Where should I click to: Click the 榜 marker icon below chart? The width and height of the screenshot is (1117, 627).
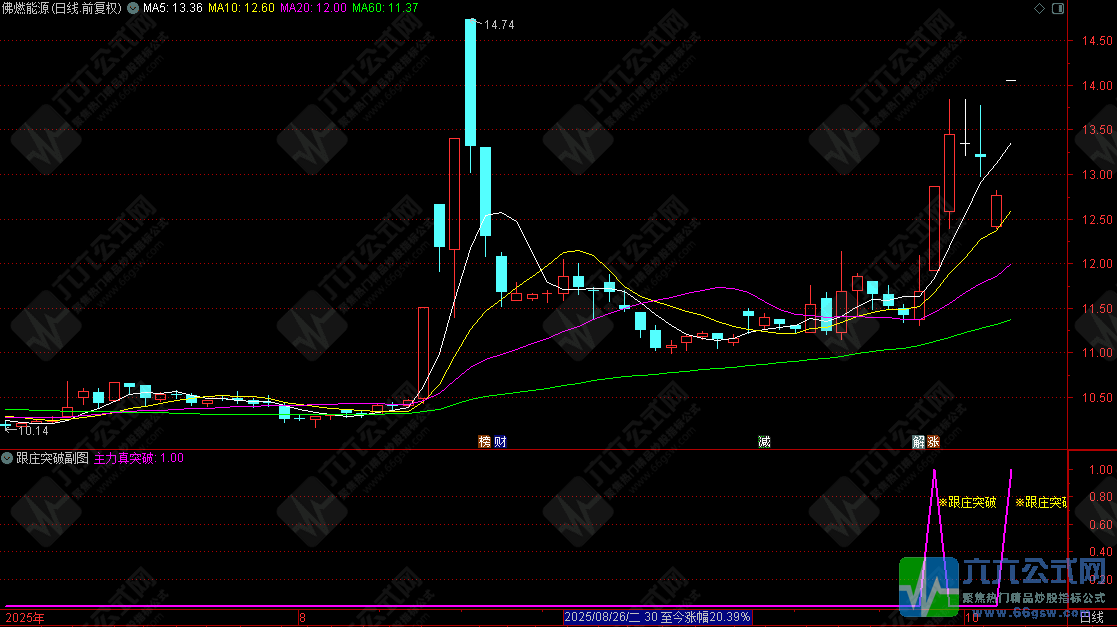(x=485, y=441)
